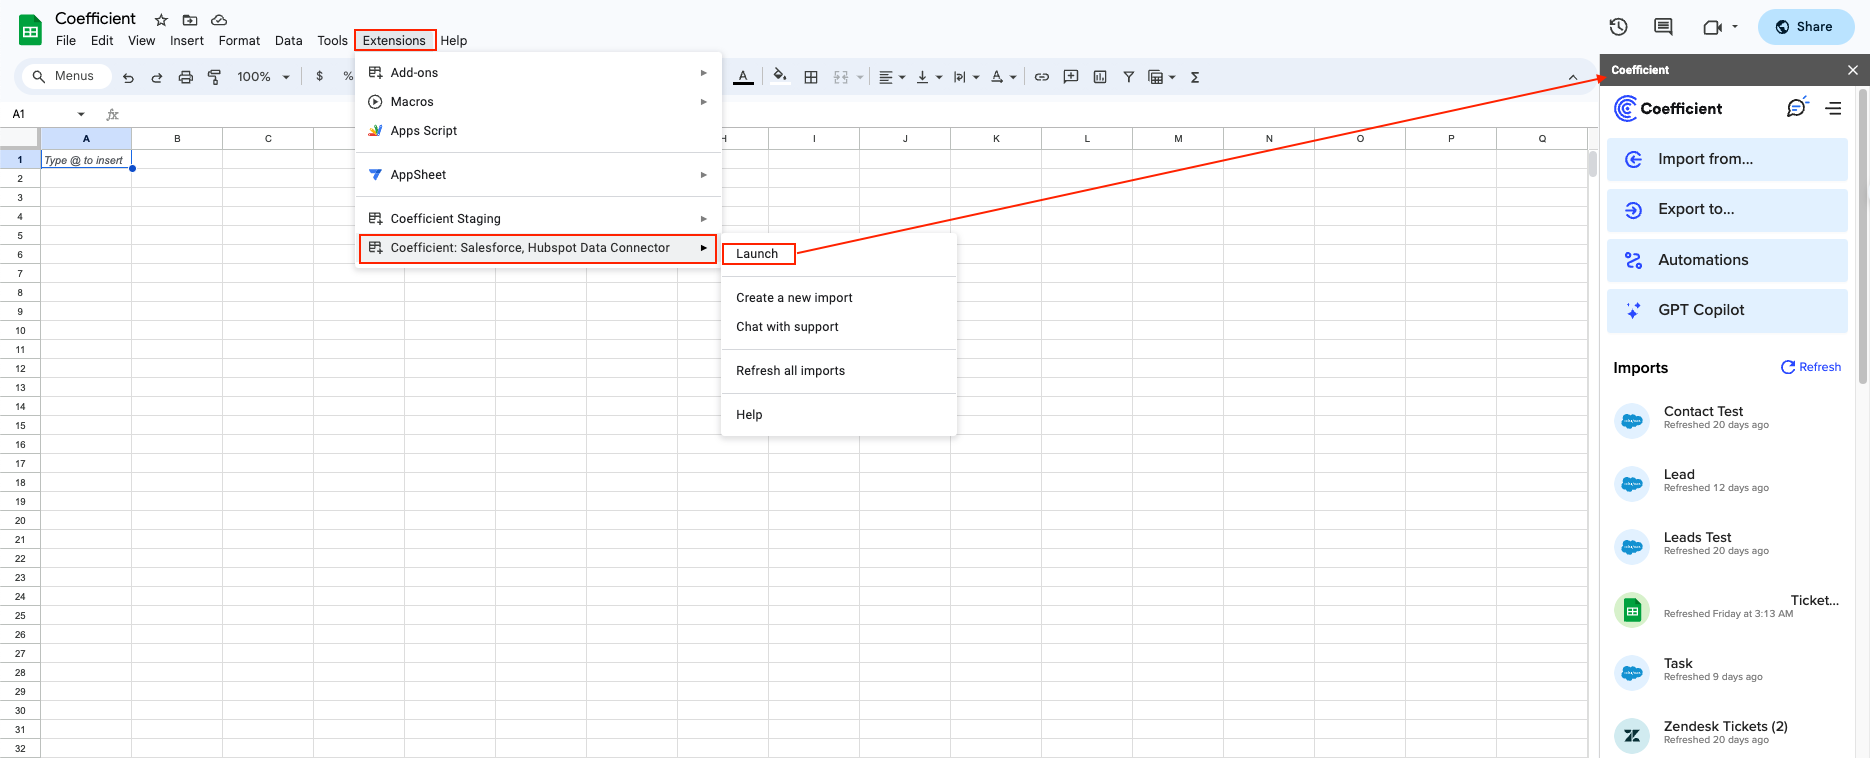The image size is (1870, 758).
Task: Open the File menu
Action: point(66,41)
